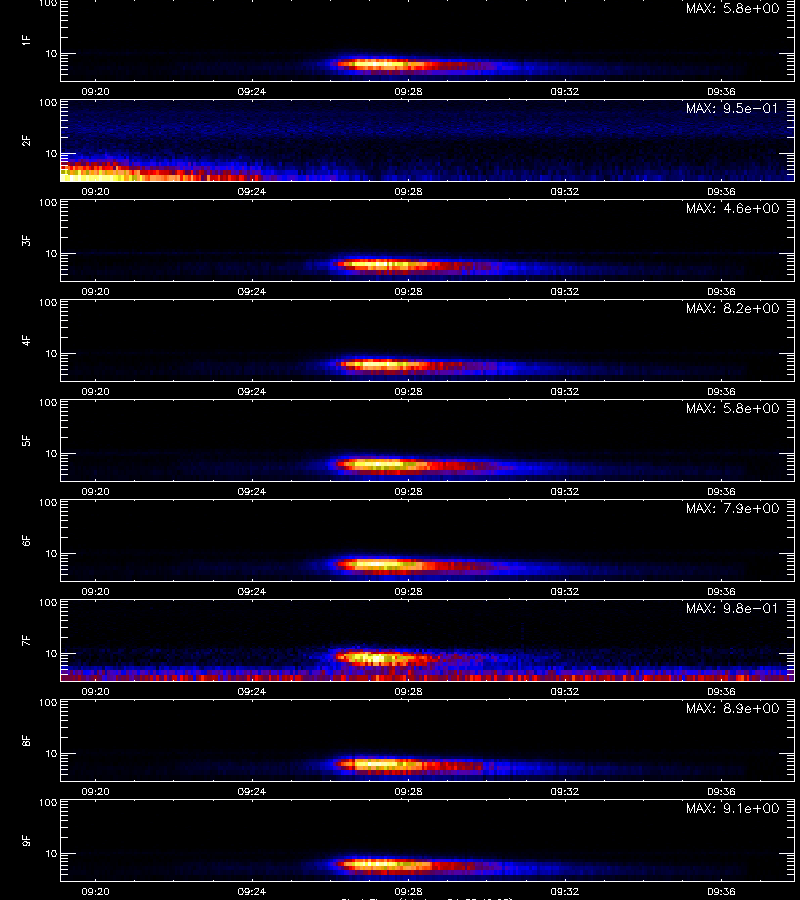Click the 100 y-axis label of panel 6F
Image resolution: width=800 pixels, height=900 pixels.
tap(48, 503)
